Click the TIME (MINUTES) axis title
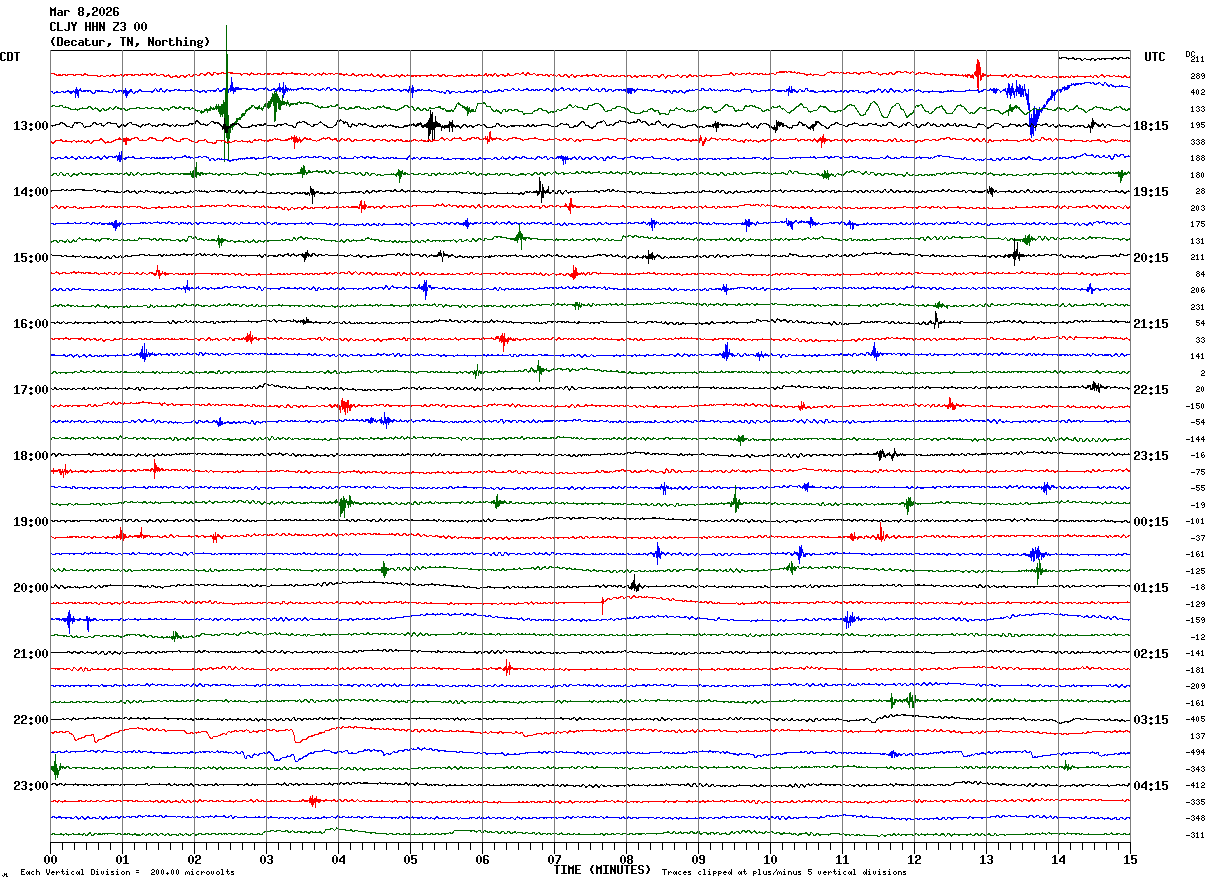This screenshot has width=1210, height=886. click(x=601, y=870)
